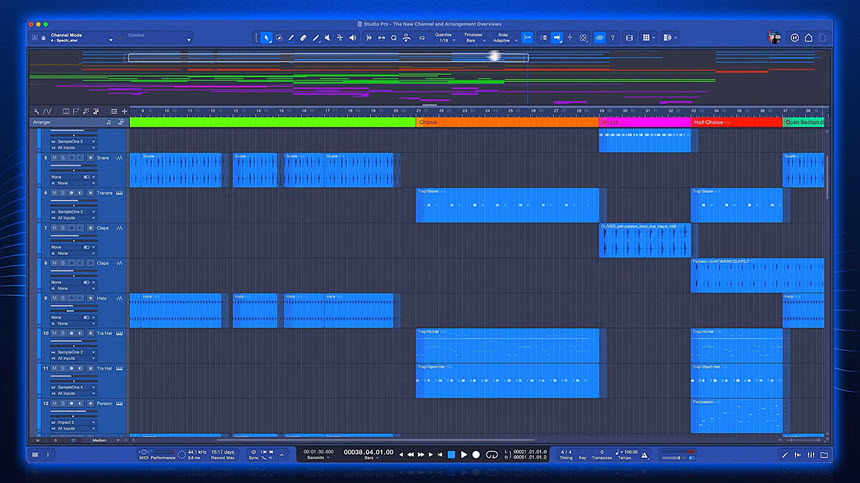Screen dimensions: 860x483
Task: Show automation curve icon above tracks
Action: pos(47,111)
